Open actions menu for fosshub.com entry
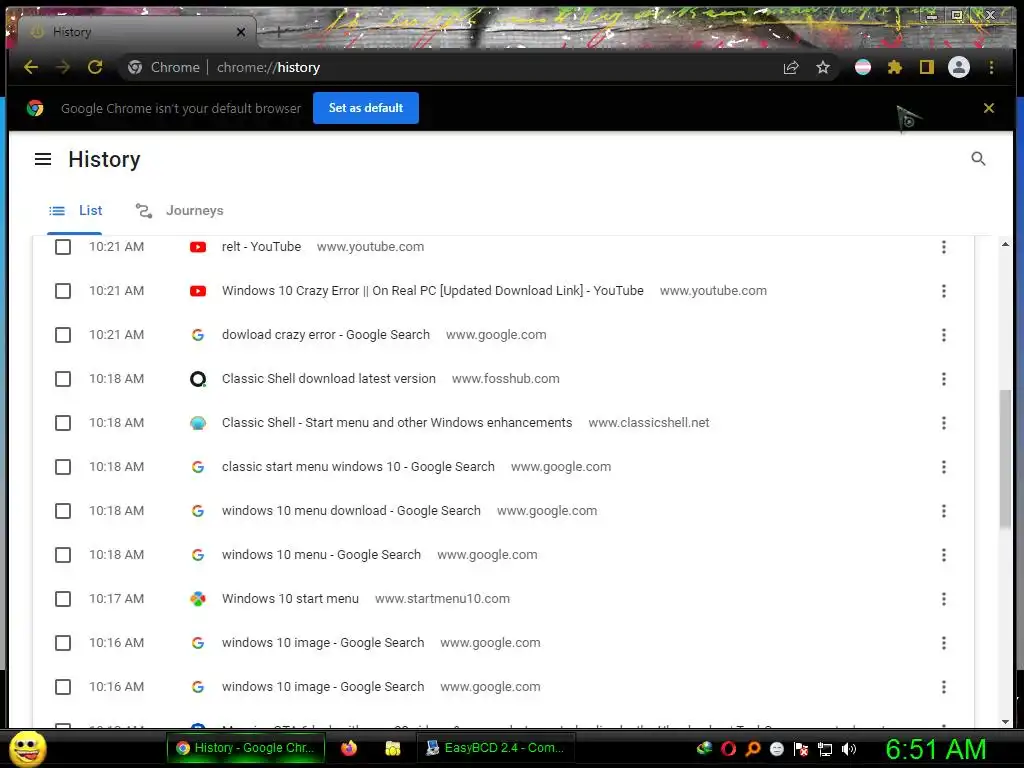This screenshot has width=1024, height=768. [x=944, y=379]
